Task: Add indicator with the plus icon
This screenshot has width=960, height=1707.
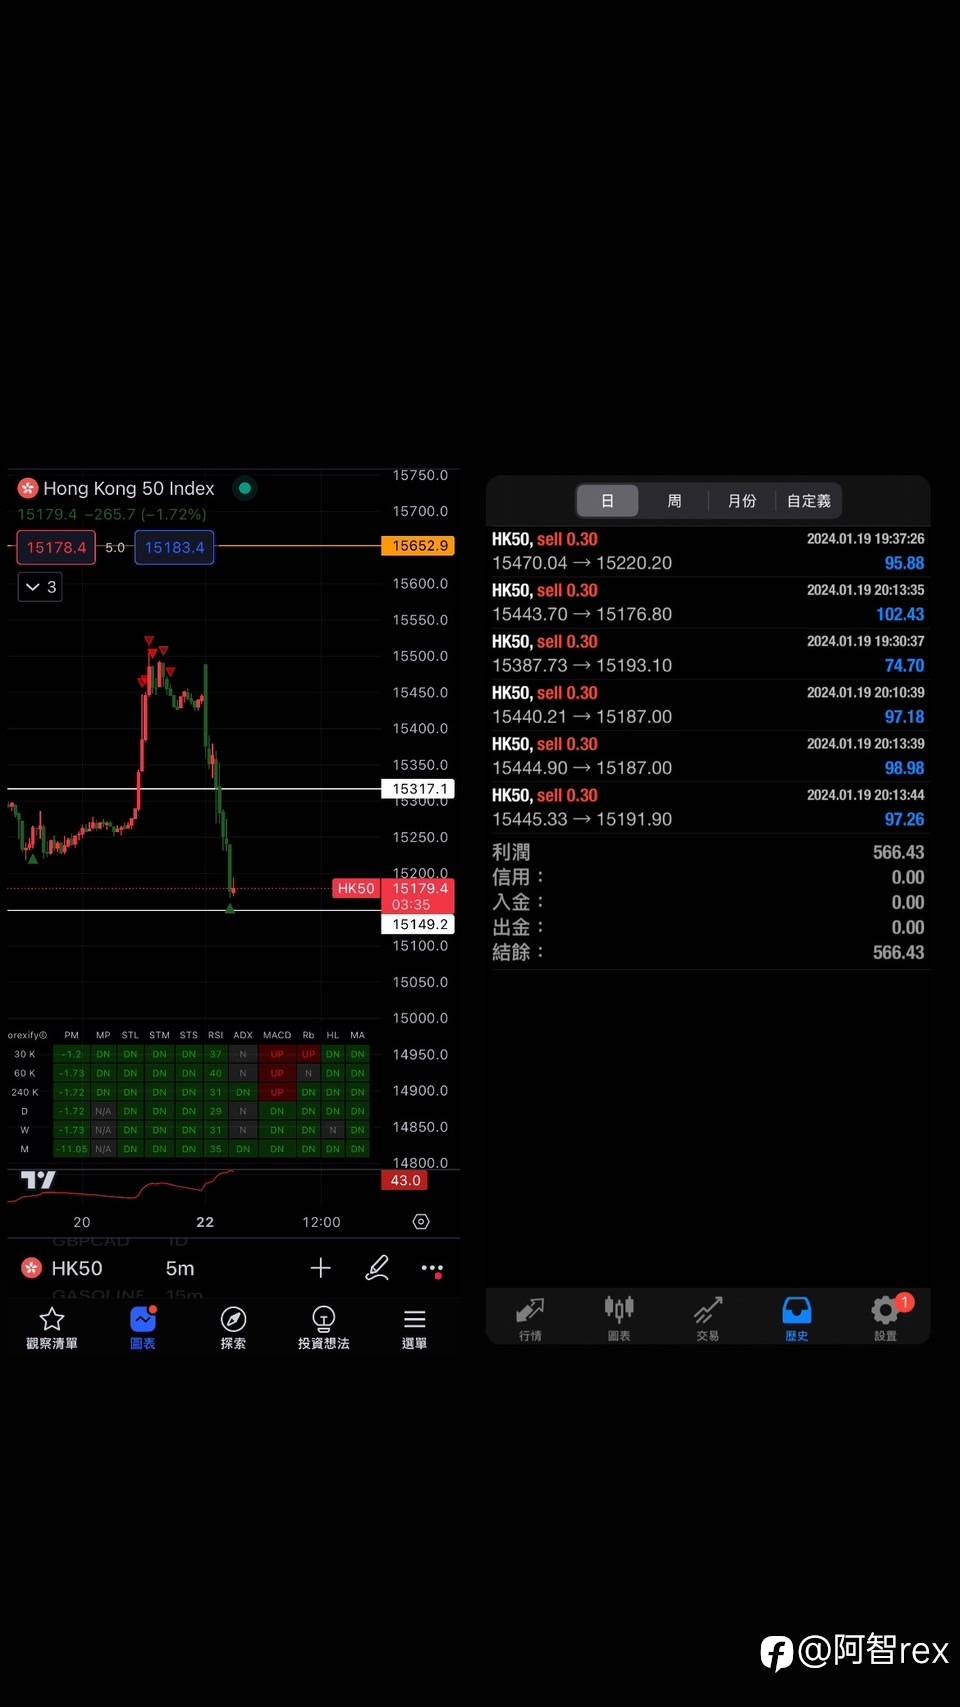Action: 320,1268
